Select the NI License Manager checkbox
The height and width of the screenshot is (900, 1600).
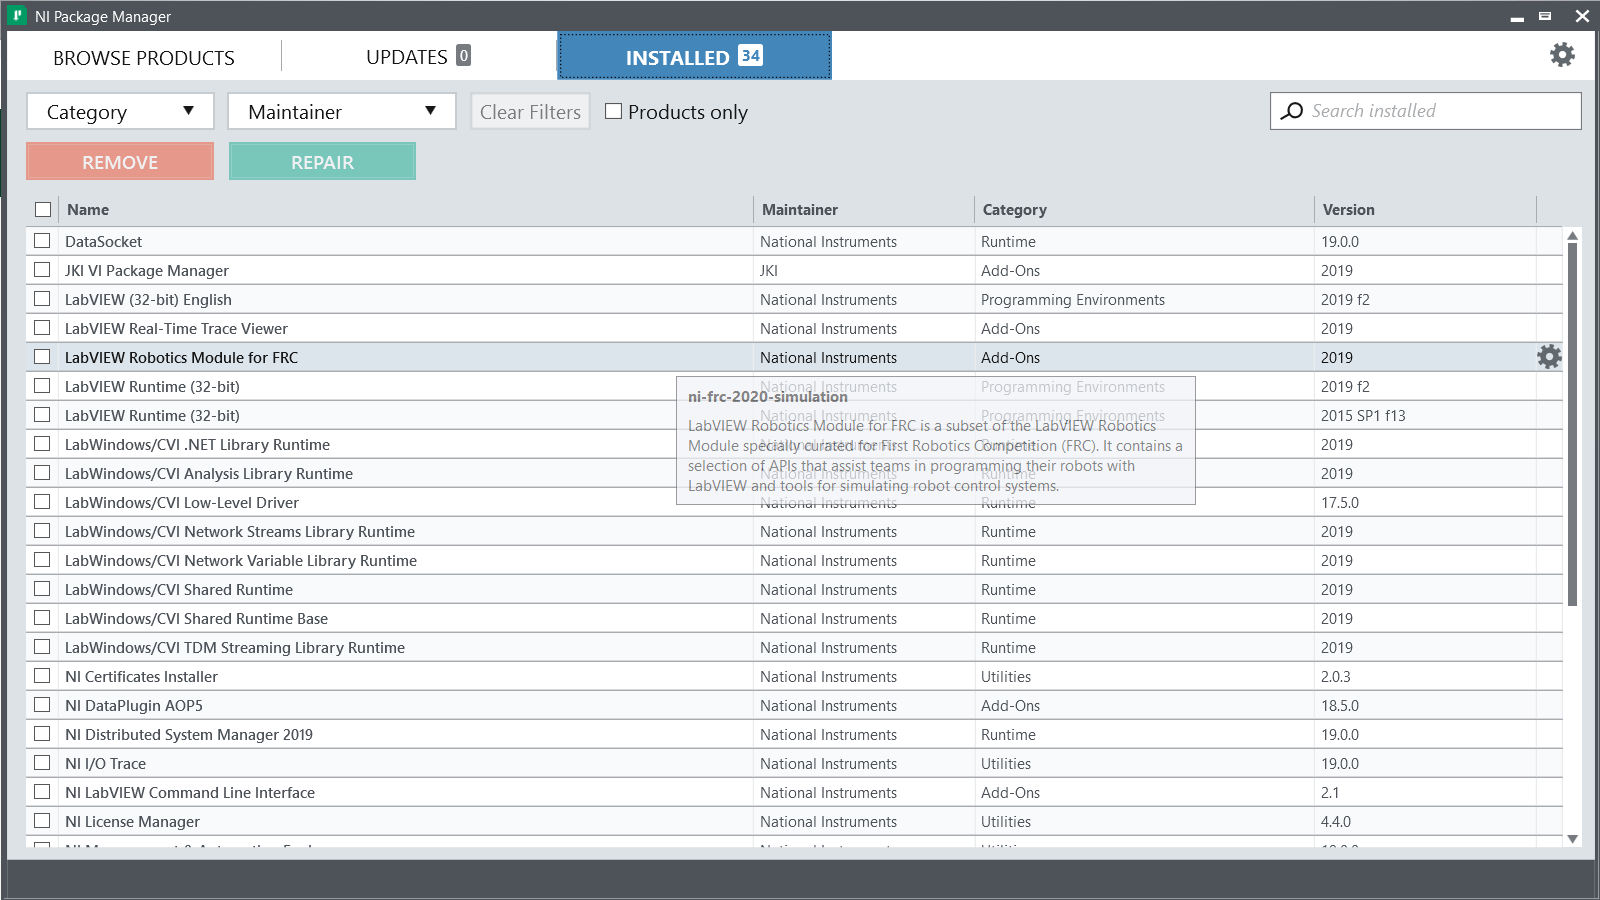tap(42, 821)
